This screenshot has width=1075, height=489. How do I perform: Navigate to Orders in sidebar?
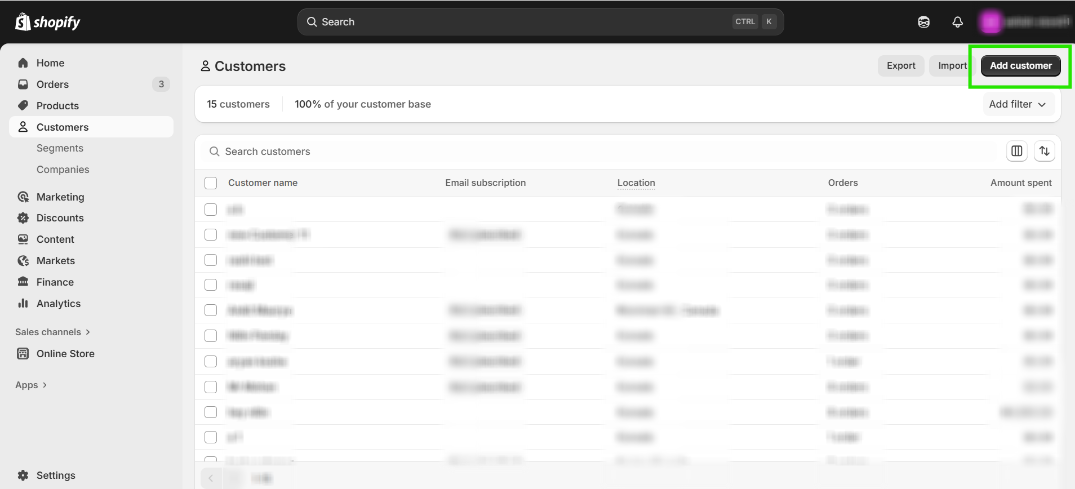(52, 84)
